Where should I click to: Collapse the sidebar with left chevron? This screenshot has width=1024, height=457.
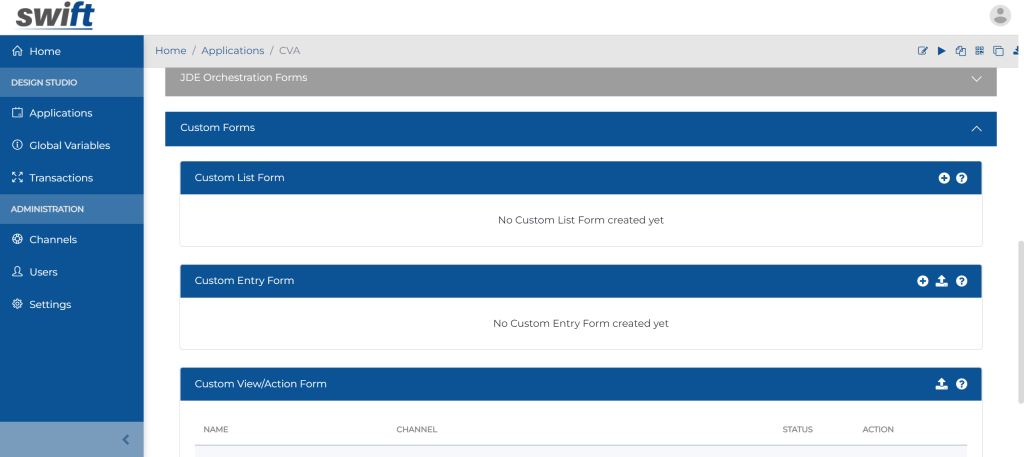(x=126, y=439)
